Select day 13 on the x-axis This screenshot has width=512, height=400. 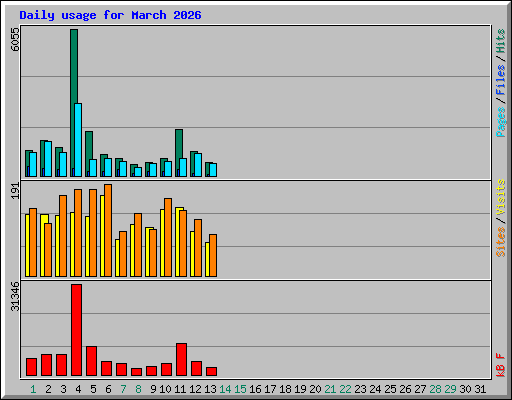coord(210,389)
